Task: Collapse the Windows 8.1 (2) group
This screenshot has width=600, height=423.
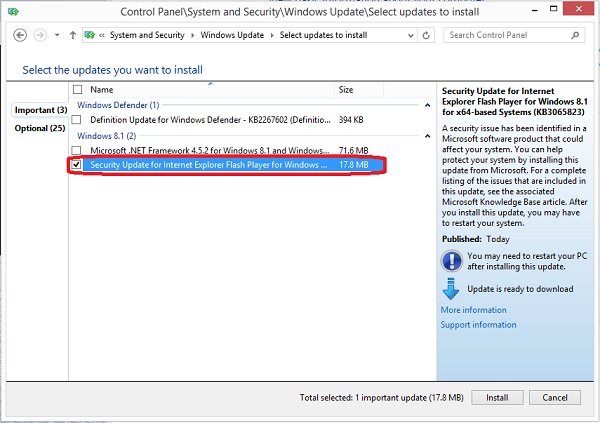Action: pos(427,136)
